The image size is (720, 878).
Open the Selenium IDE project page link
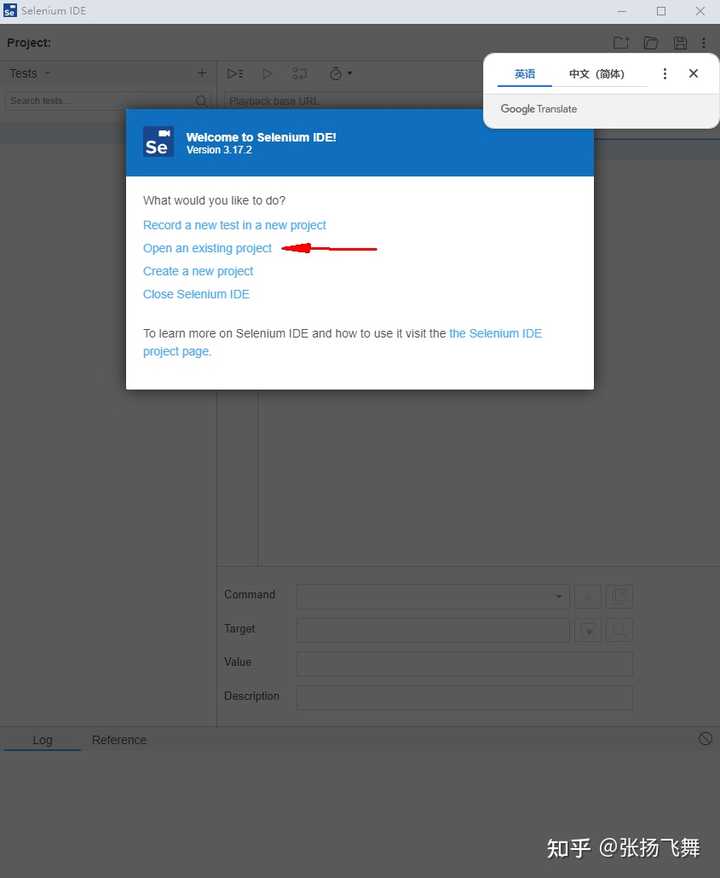click(x=495, y=334)
